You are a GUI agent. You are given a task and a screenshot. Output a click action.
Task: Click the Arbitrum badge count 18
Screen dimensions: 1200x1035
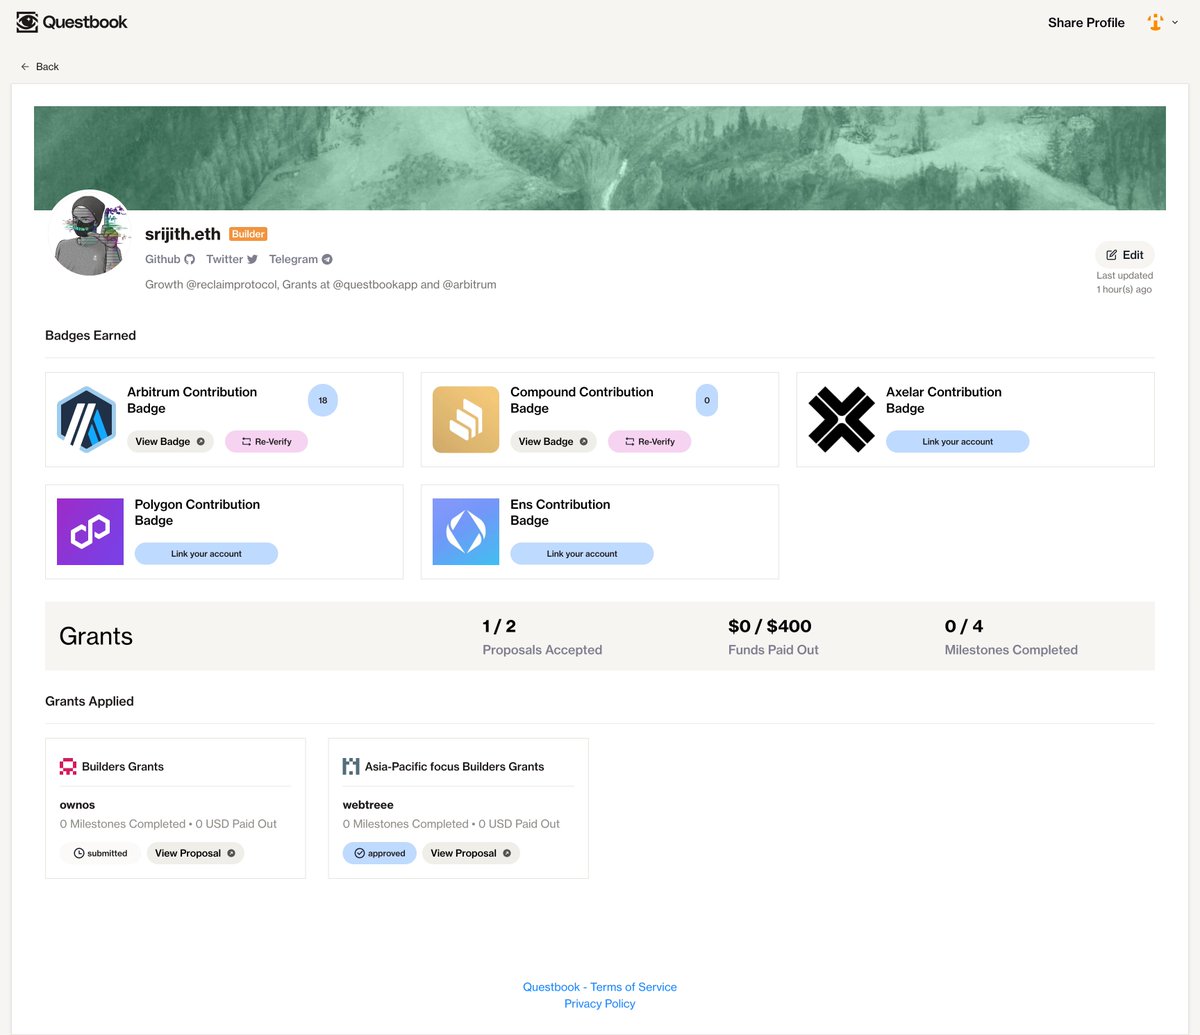tap(323, 400)
